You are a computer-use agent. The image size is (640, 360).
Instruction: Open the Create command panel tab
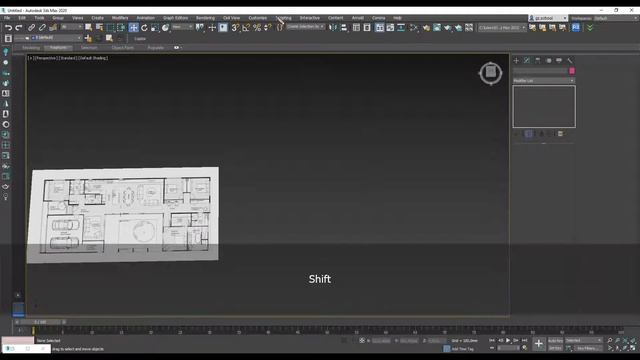click(x=516, y=60)
